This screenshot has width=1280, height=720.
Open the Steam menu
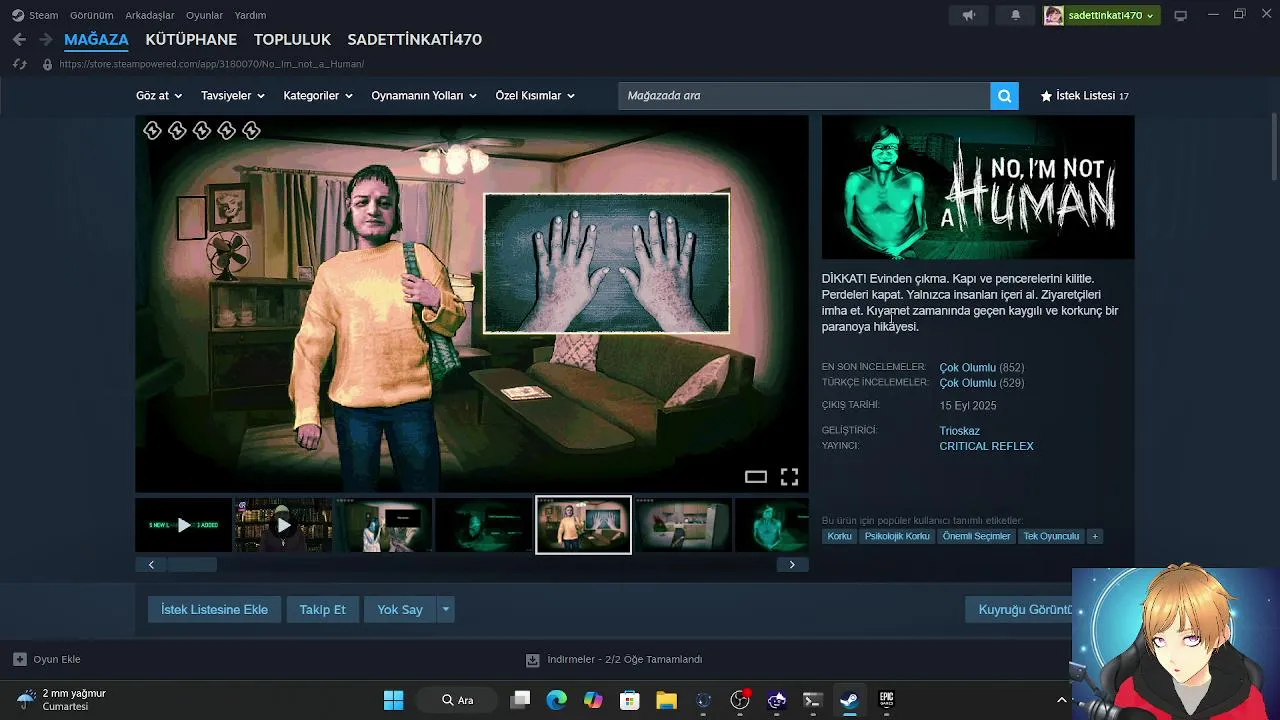[x=35, y=15]
